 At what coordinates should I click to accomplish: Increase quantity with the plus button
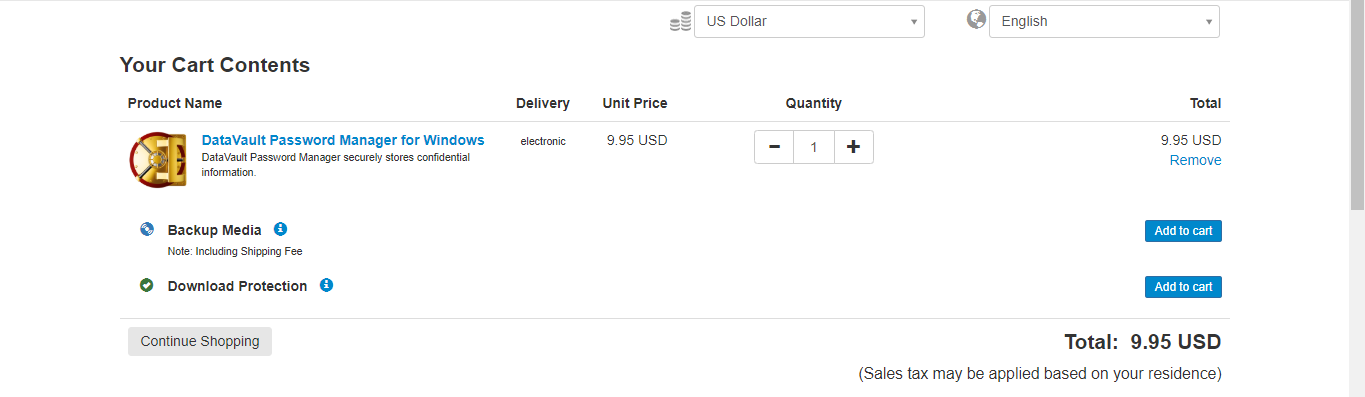coord(853,147)
